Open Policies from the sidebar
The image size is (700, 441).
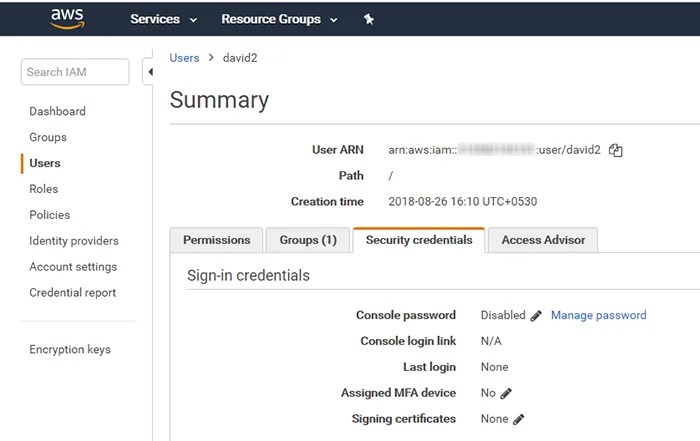50,215
